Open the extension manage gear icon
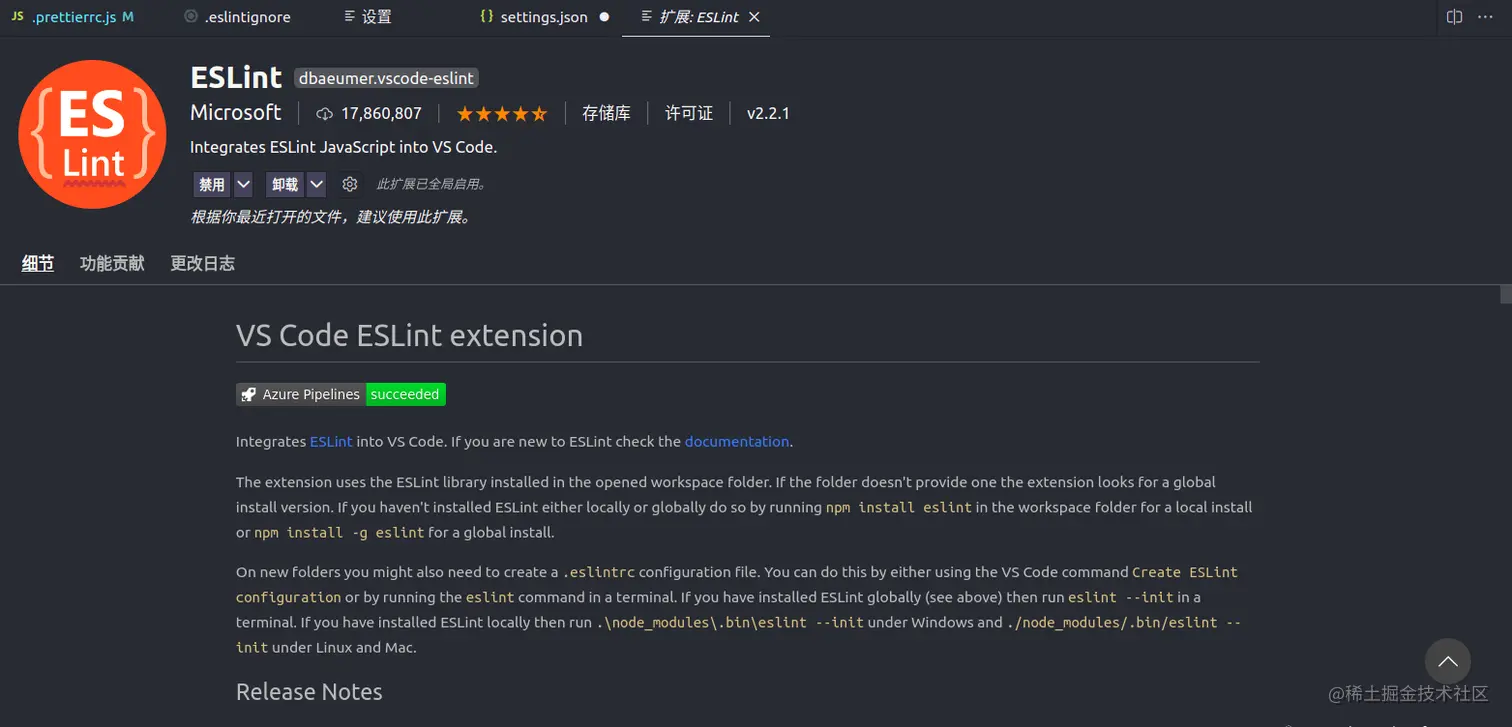 (x=350, y=184)
